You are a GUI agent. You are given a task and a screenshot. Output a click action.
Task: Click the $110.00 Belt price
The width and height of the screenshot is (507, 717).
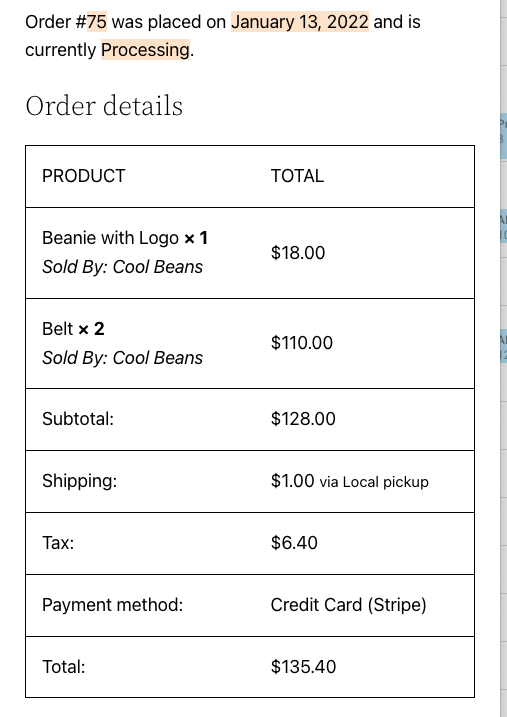pyautogui.click(x=302, y=343)
